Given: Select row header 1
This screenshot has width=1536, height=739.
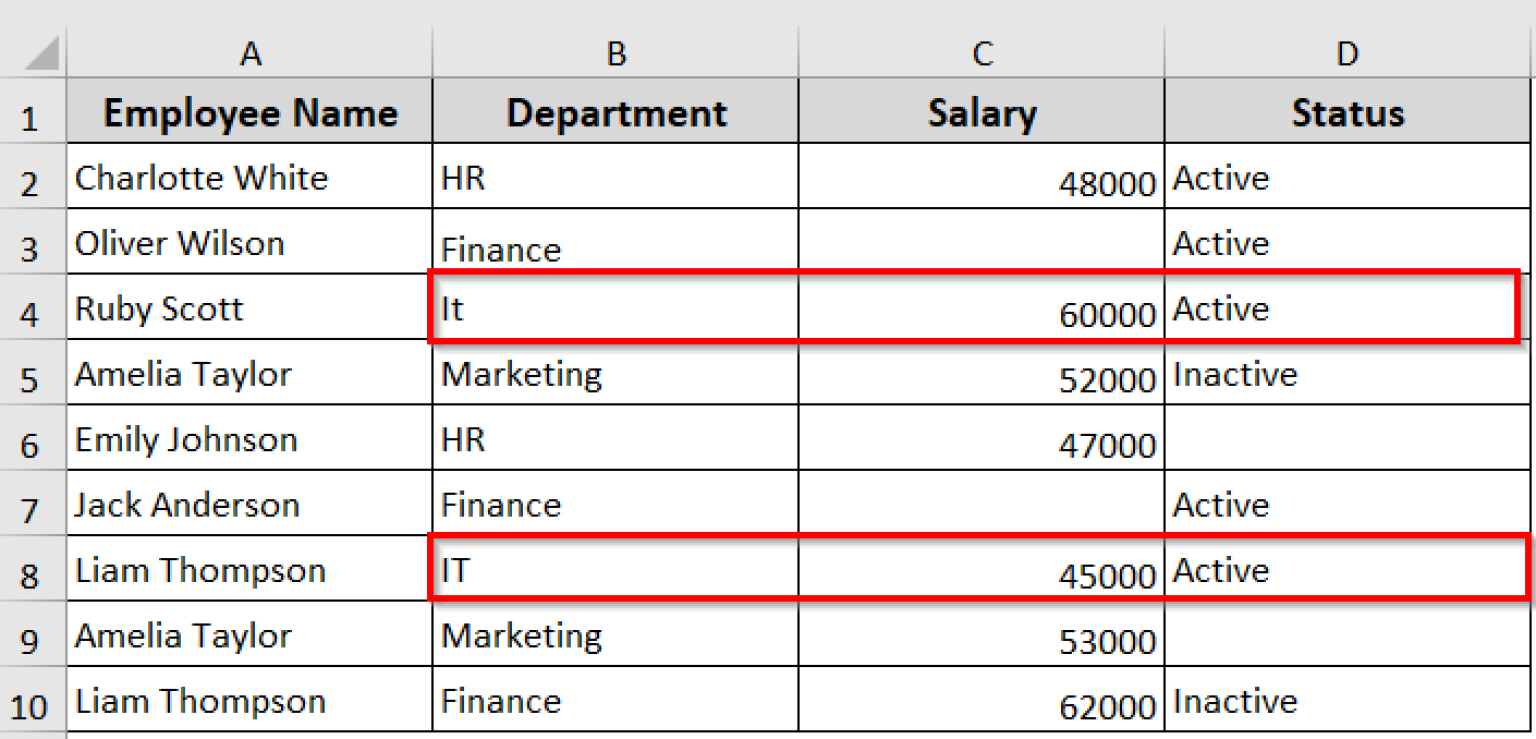Looking at the screenshot, I should click(x=32, y=112).
